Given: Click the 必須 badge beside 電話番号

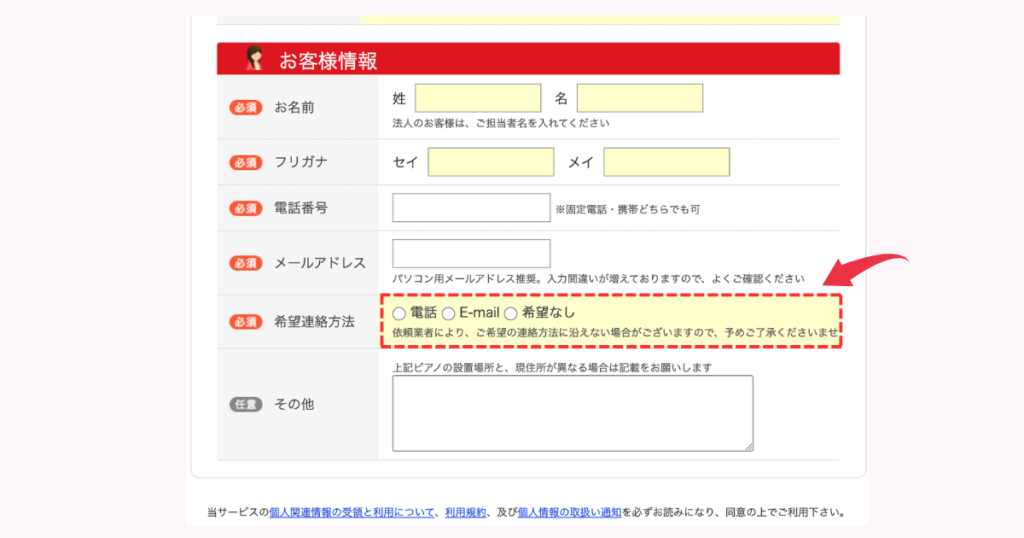Looking at the screenshot, I should (245, 208).
